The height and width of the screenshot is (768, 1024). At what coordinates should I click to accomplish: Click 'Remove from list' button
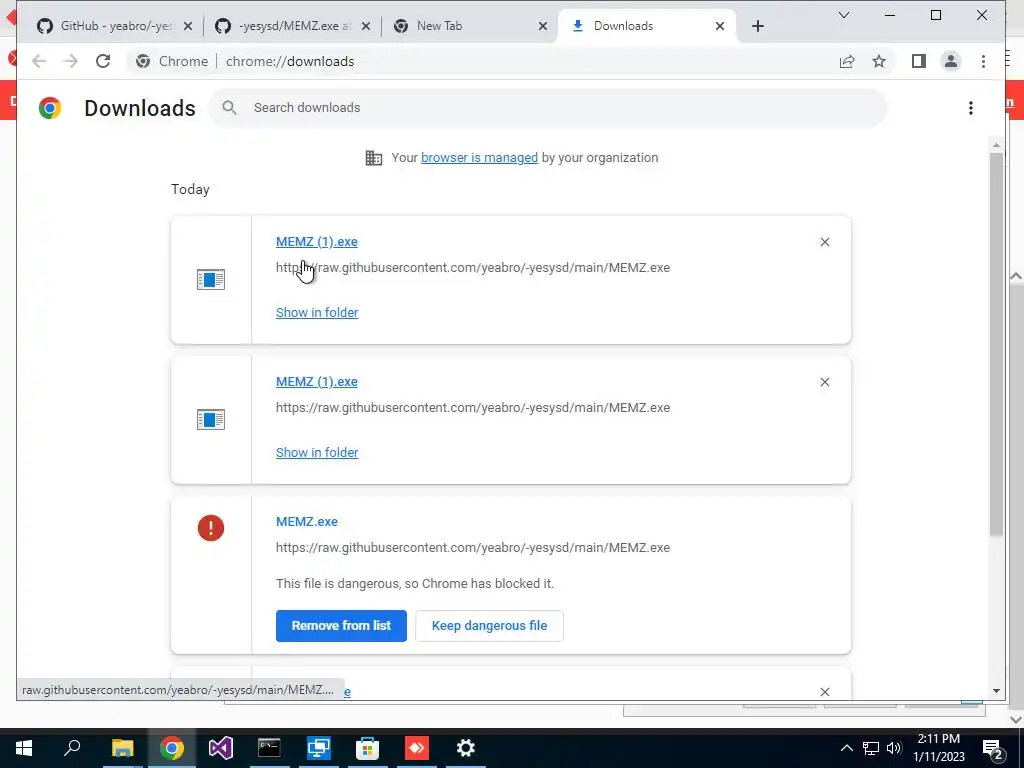341,626
